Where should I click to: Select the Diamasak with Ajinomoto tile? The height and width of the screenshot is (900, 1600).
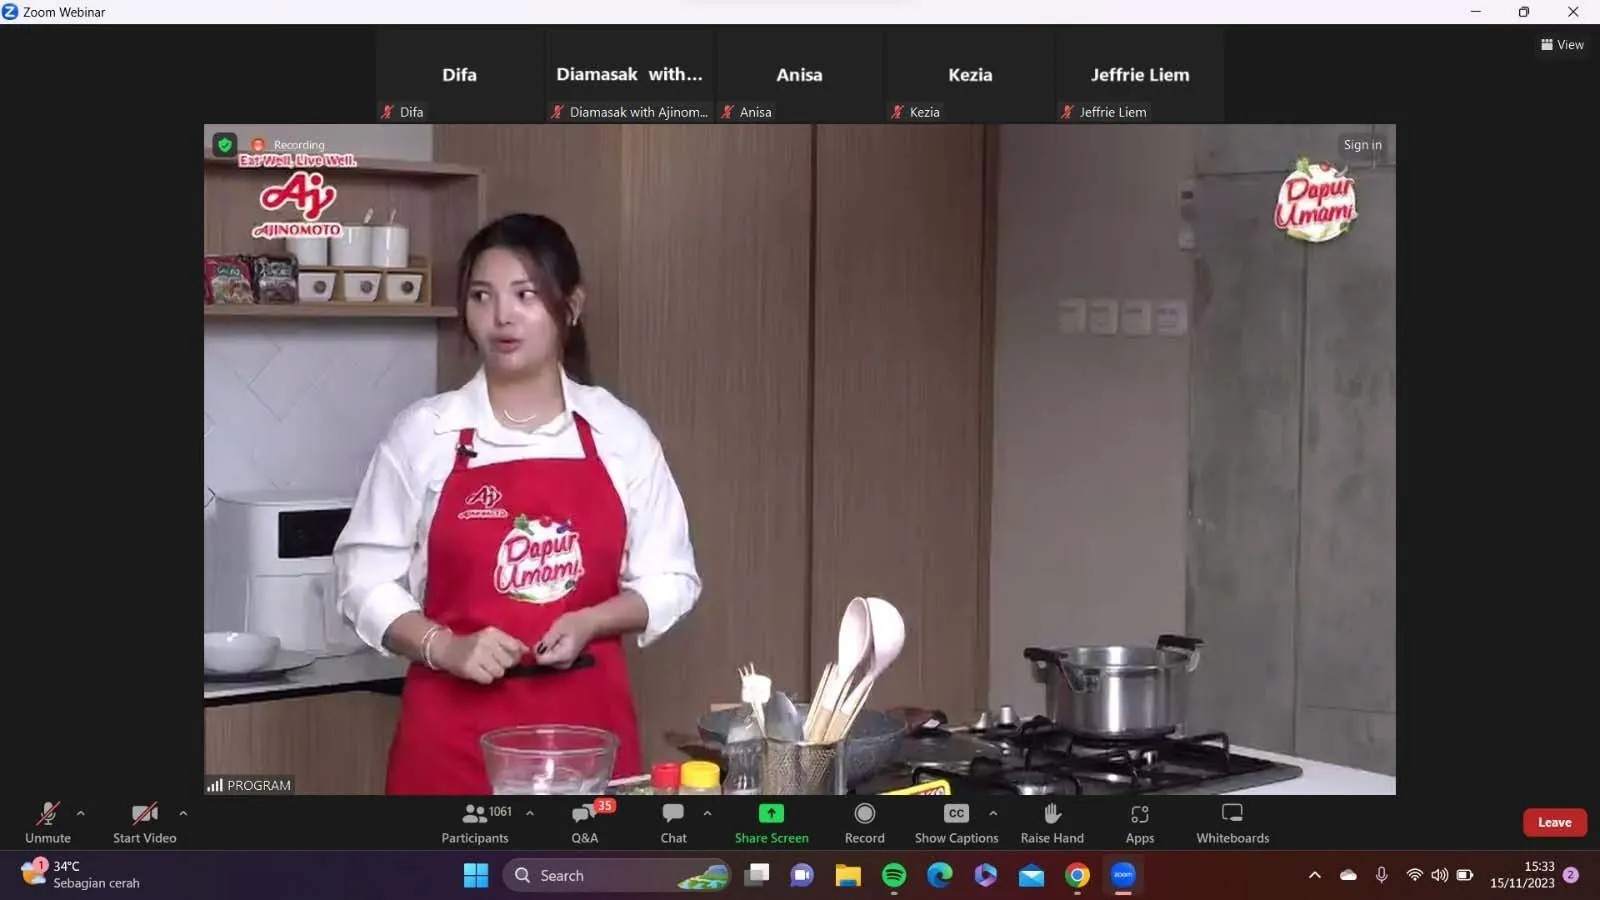point(629,76)
